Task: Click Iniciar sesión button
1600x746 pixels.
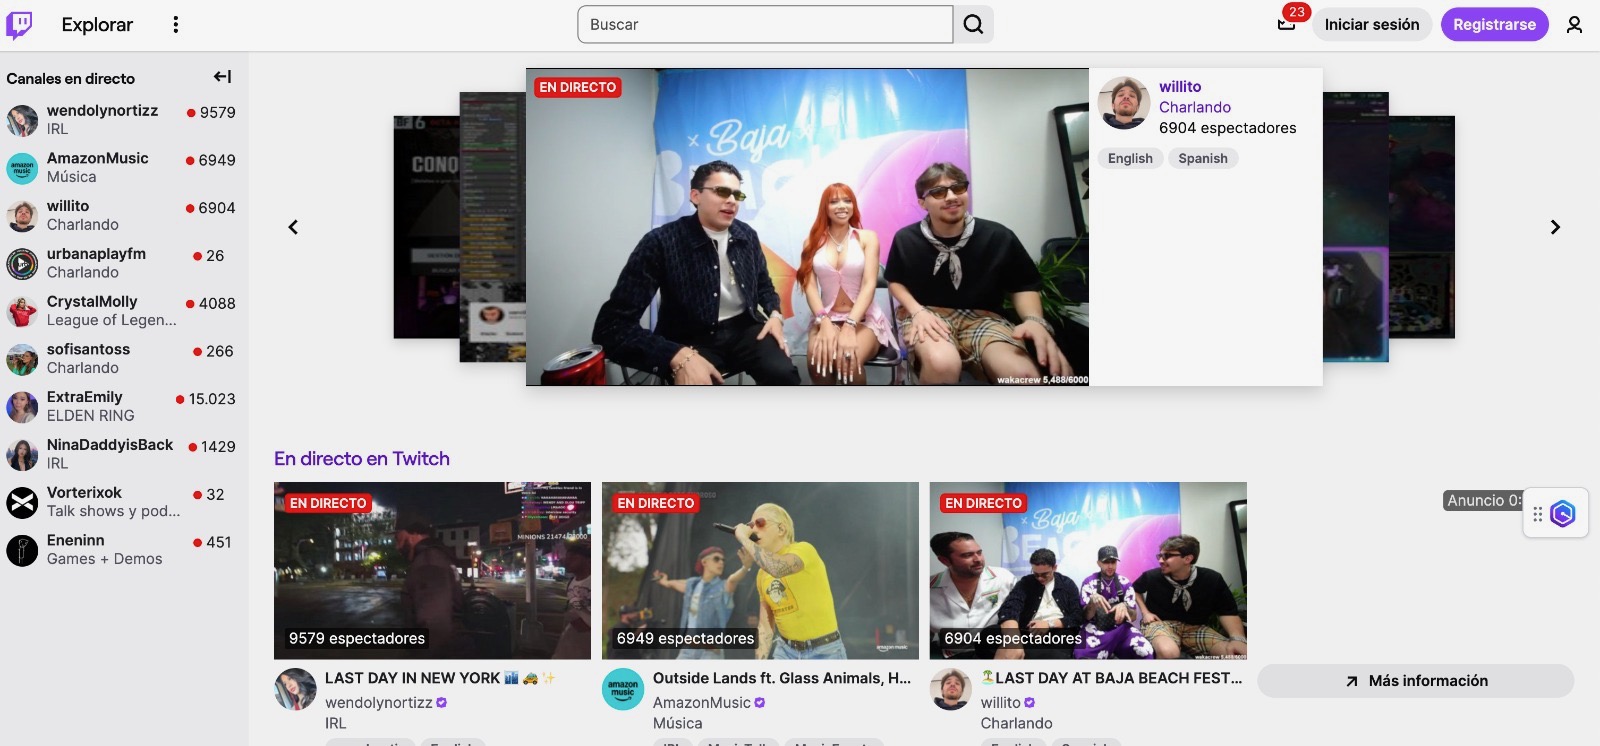Action: point(1372,24)
